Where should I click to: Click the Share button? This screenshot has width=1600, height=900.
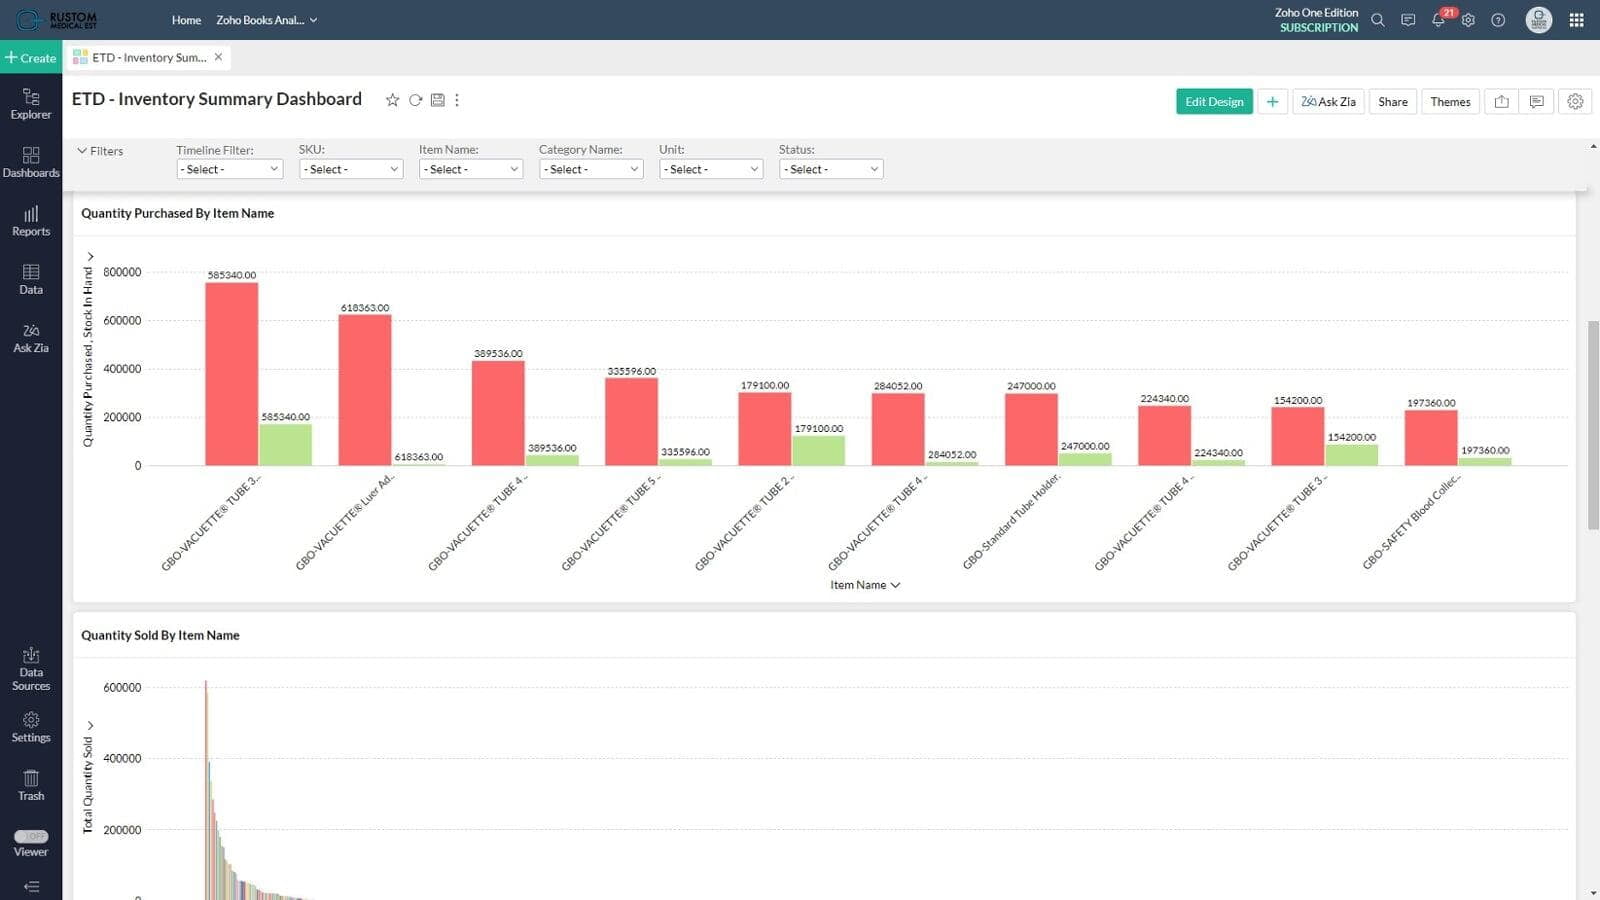coord(1393,101)
